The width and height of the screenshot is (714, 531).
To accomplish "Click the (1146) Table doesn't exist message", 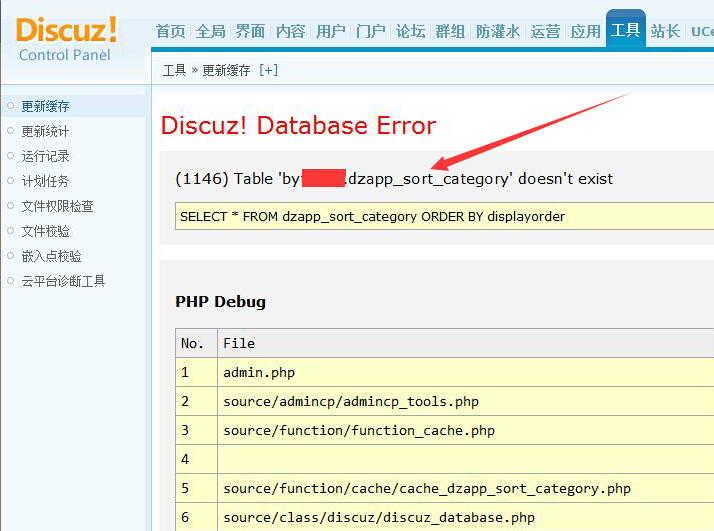I will [x=394, y=179].
